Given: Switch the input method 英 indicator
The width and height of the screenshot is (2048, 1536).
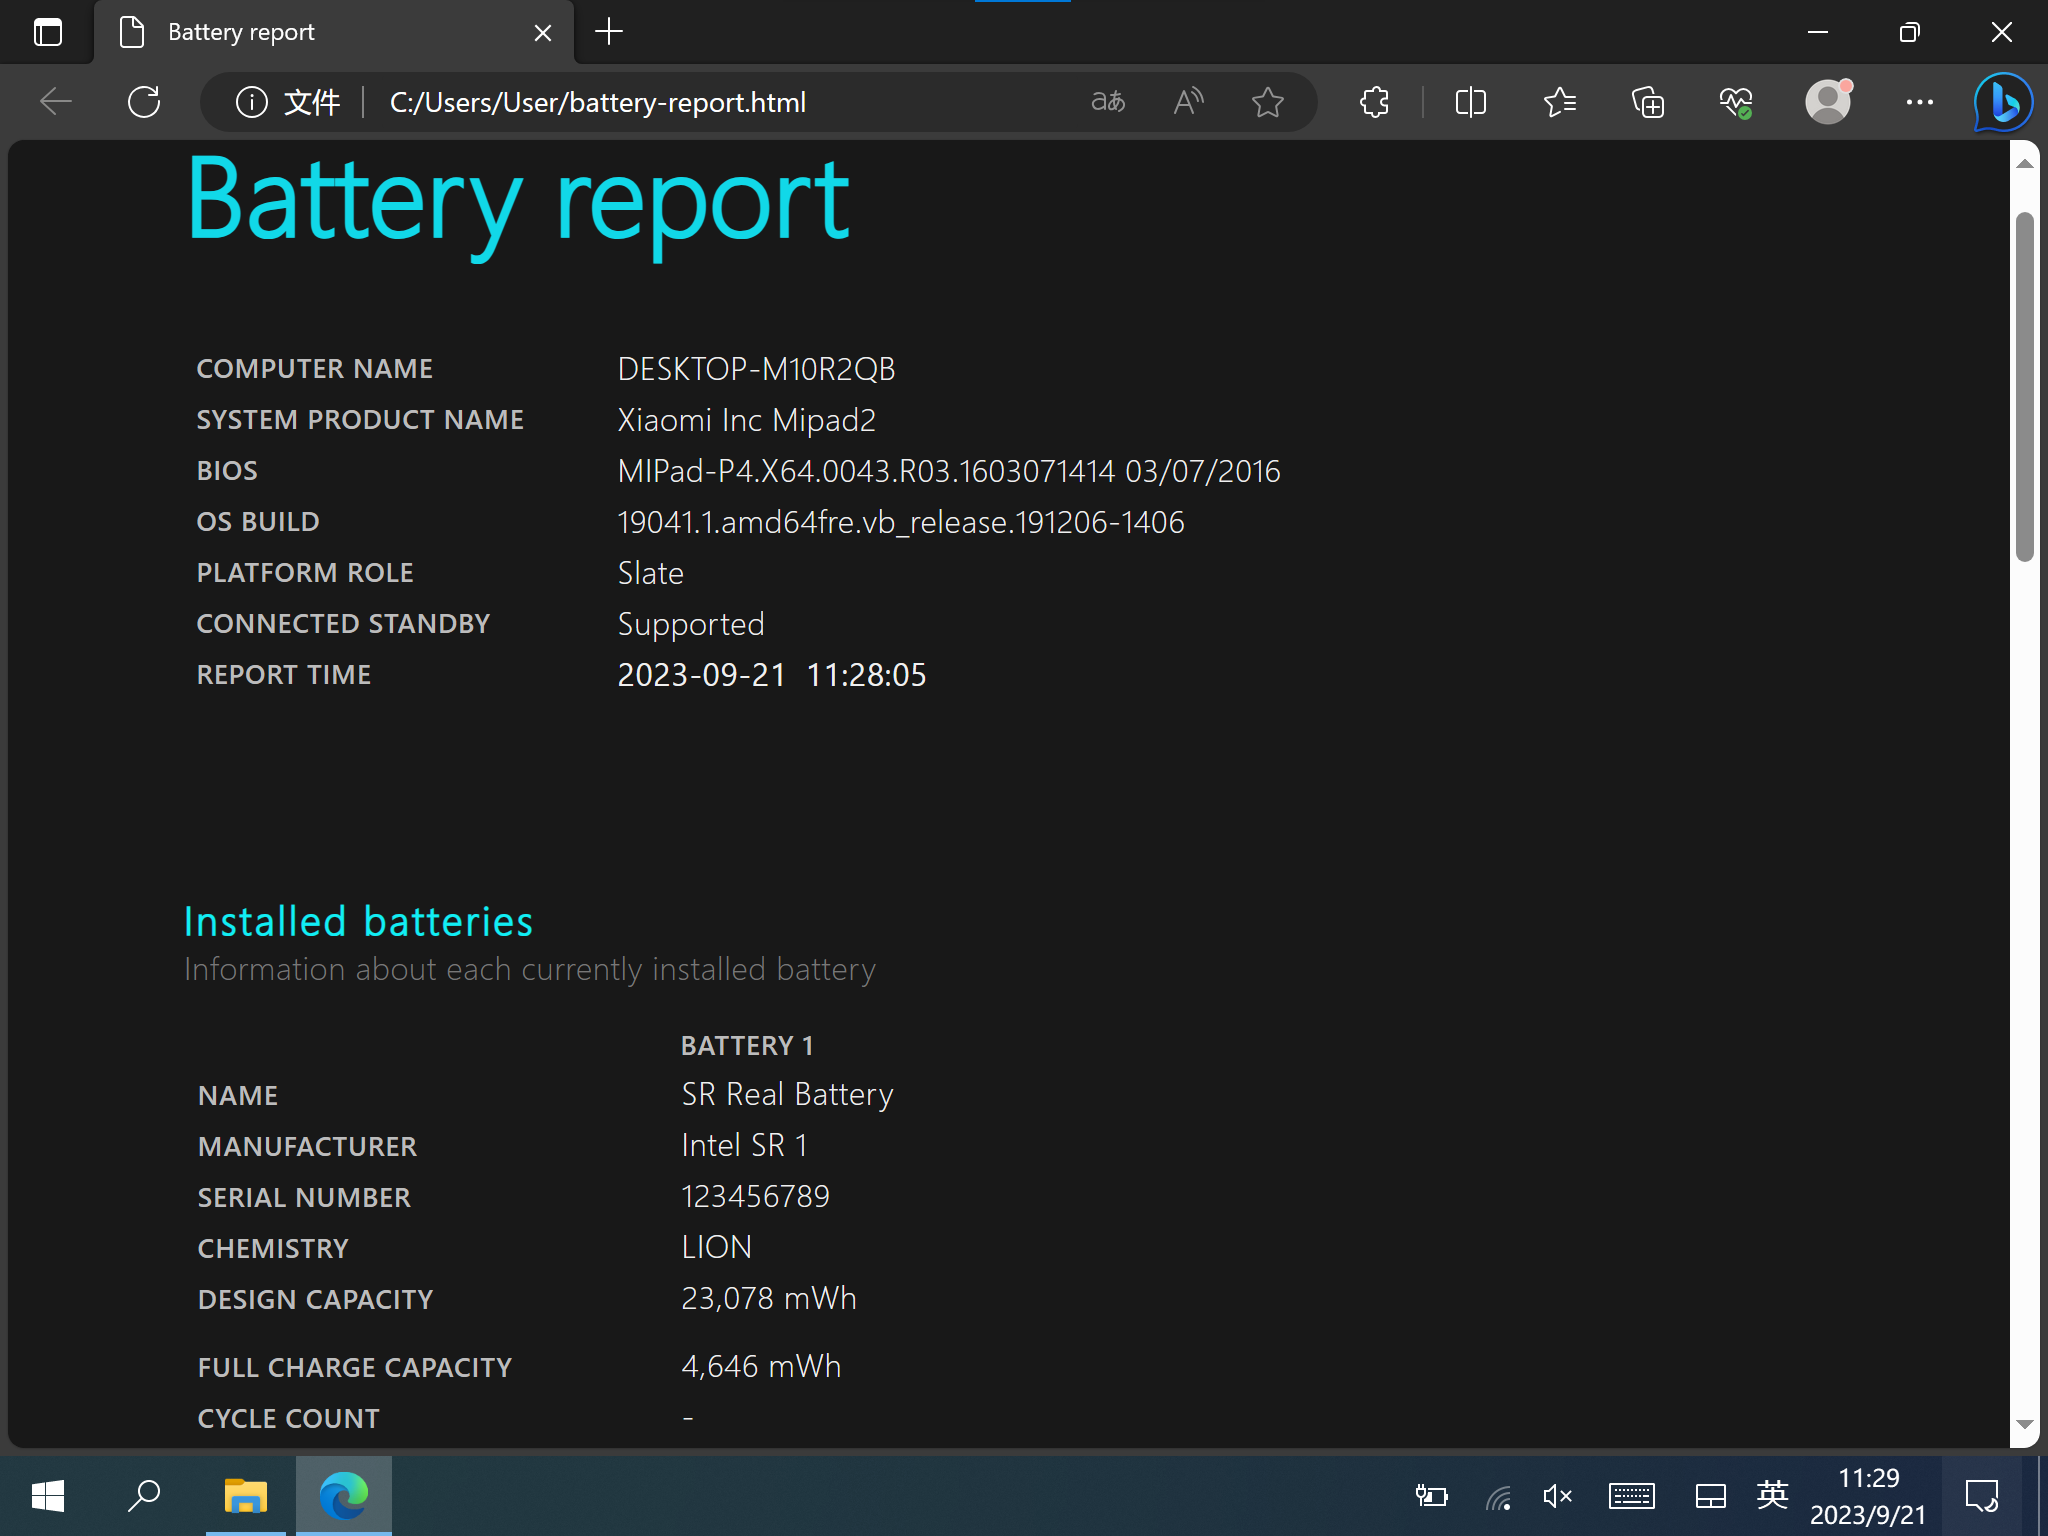Looking at the screenshot, I should pos(1772,1495).
